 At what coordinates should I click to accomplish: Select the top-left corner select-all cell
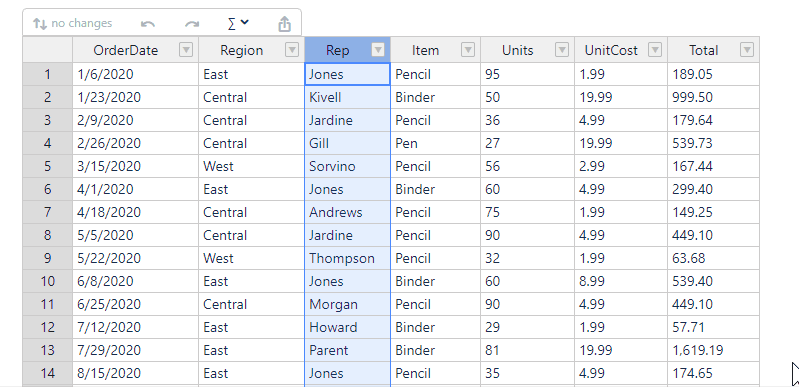[x=47, y=50]
